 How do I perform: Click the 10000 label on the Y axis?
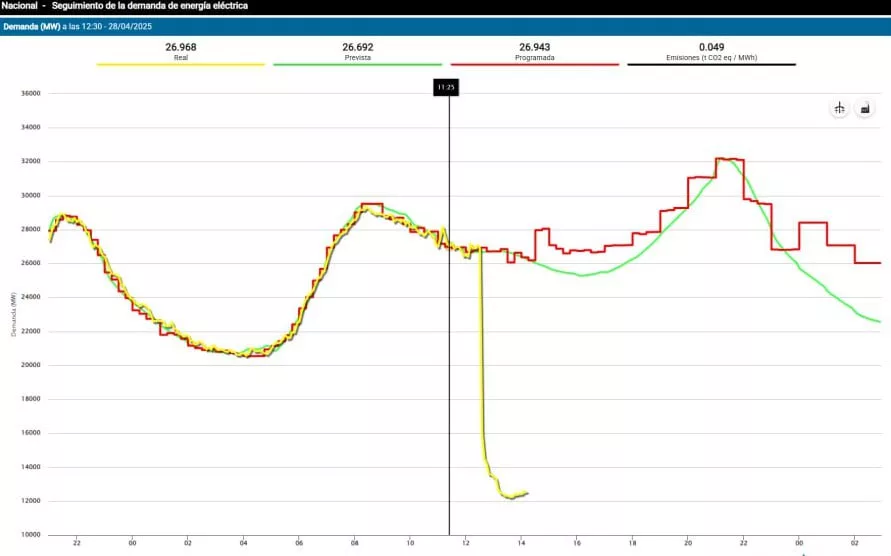click(30, 535)
